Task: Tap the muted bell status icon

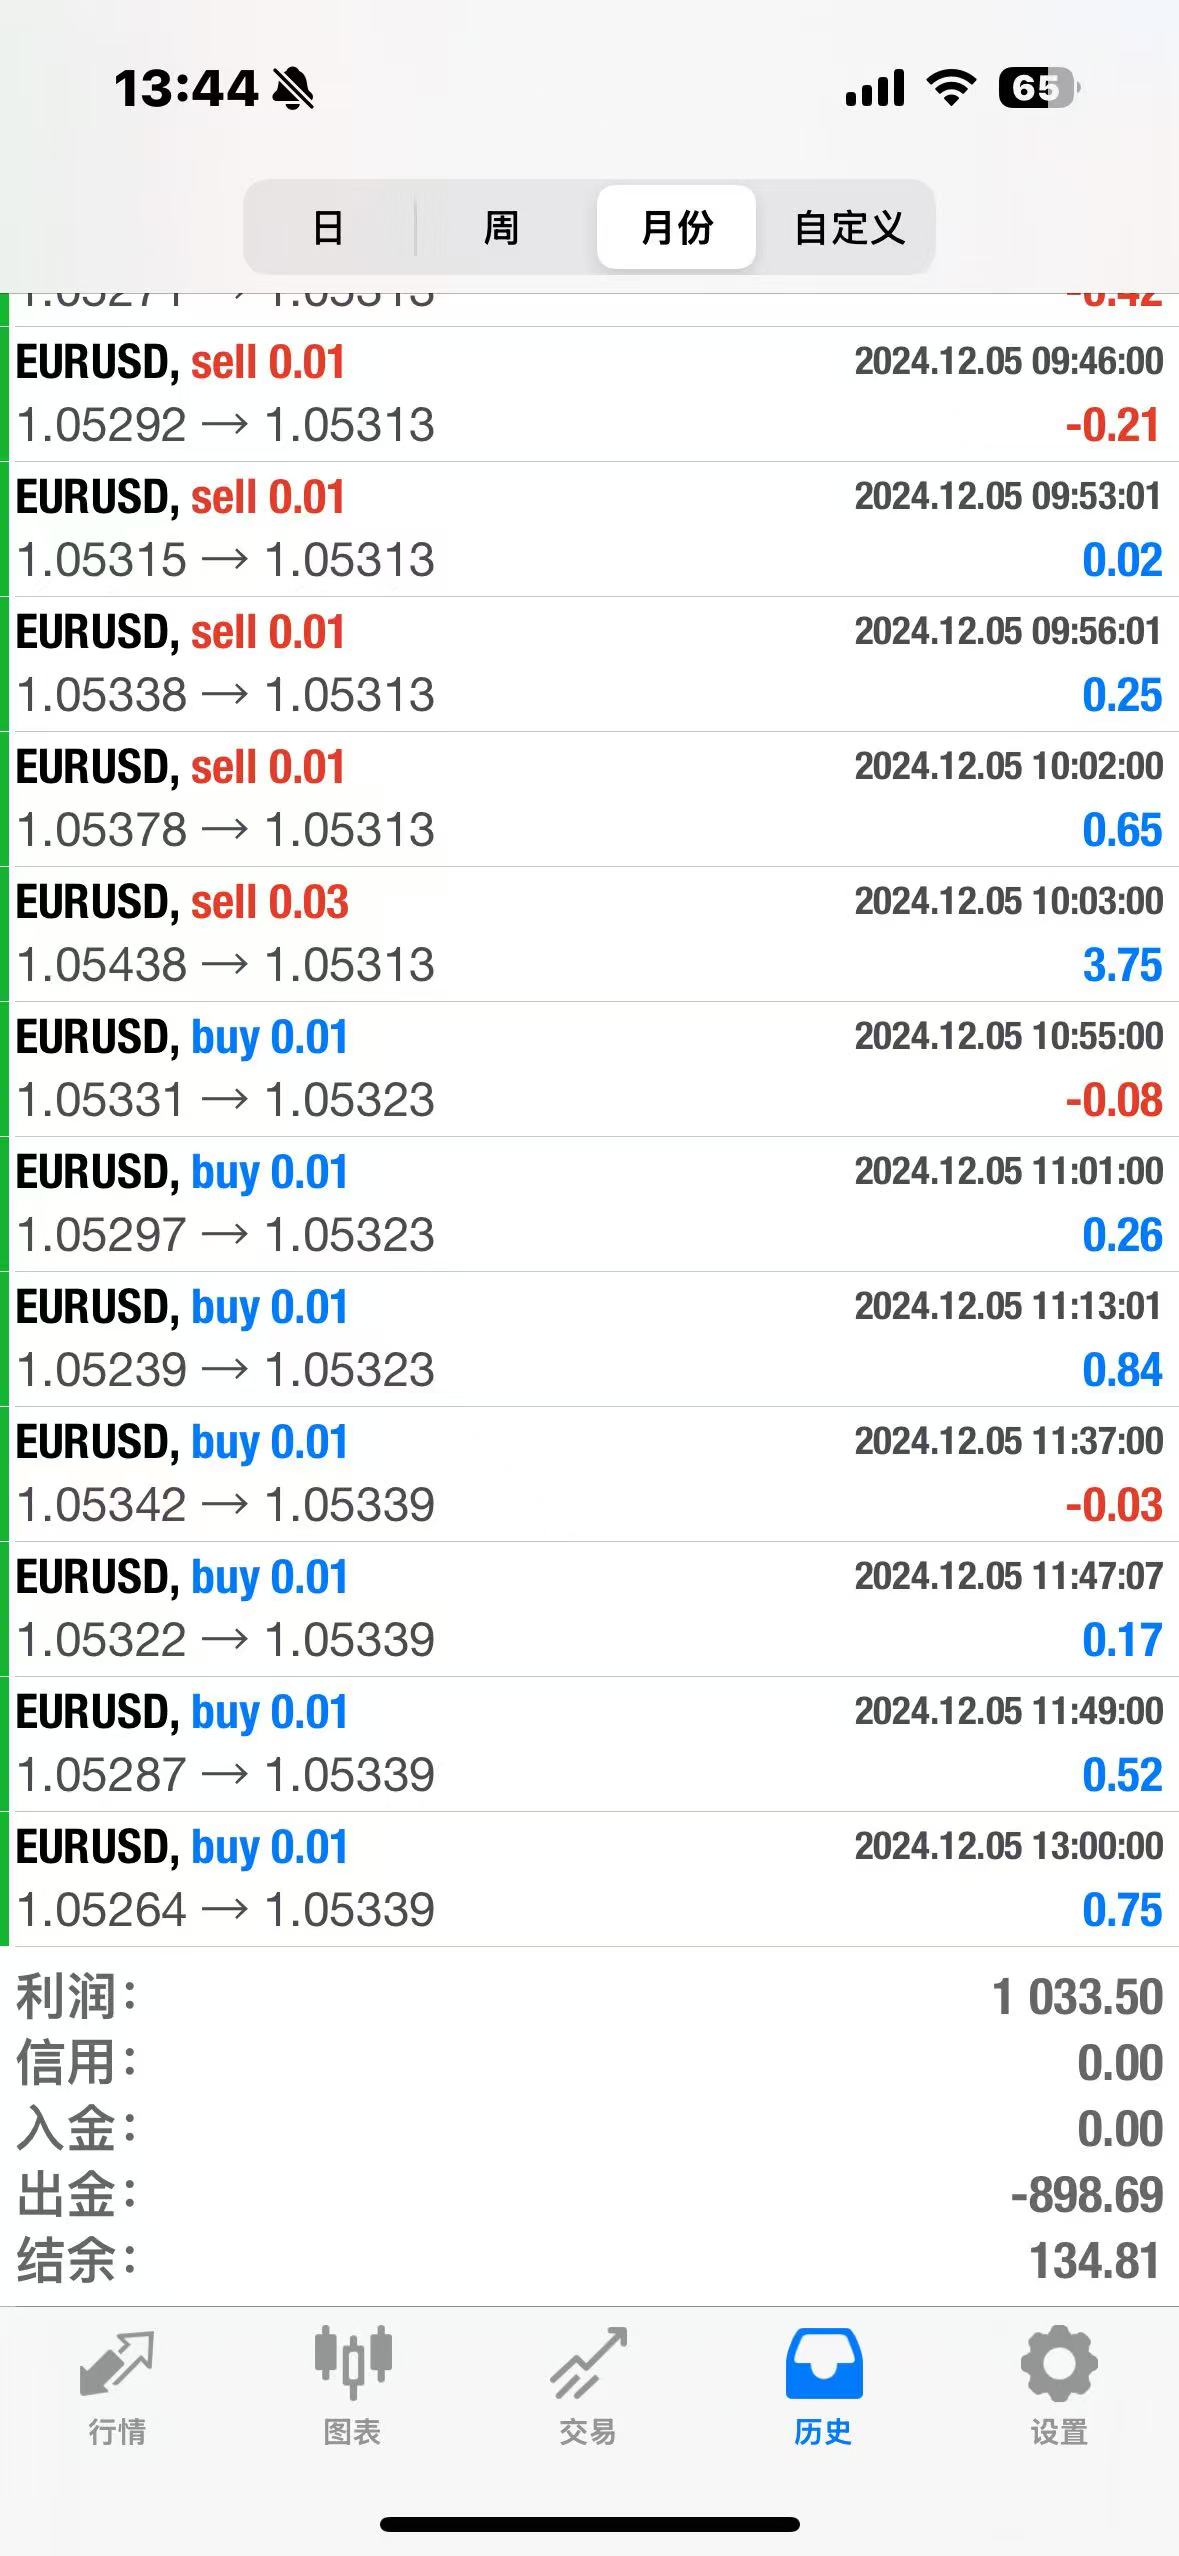Action: 293,89
